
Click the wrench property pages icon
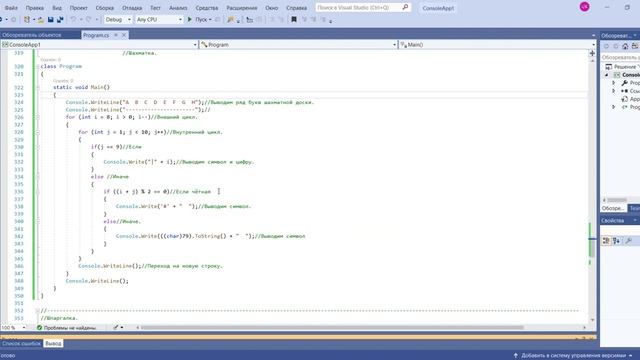coord(629,241)
